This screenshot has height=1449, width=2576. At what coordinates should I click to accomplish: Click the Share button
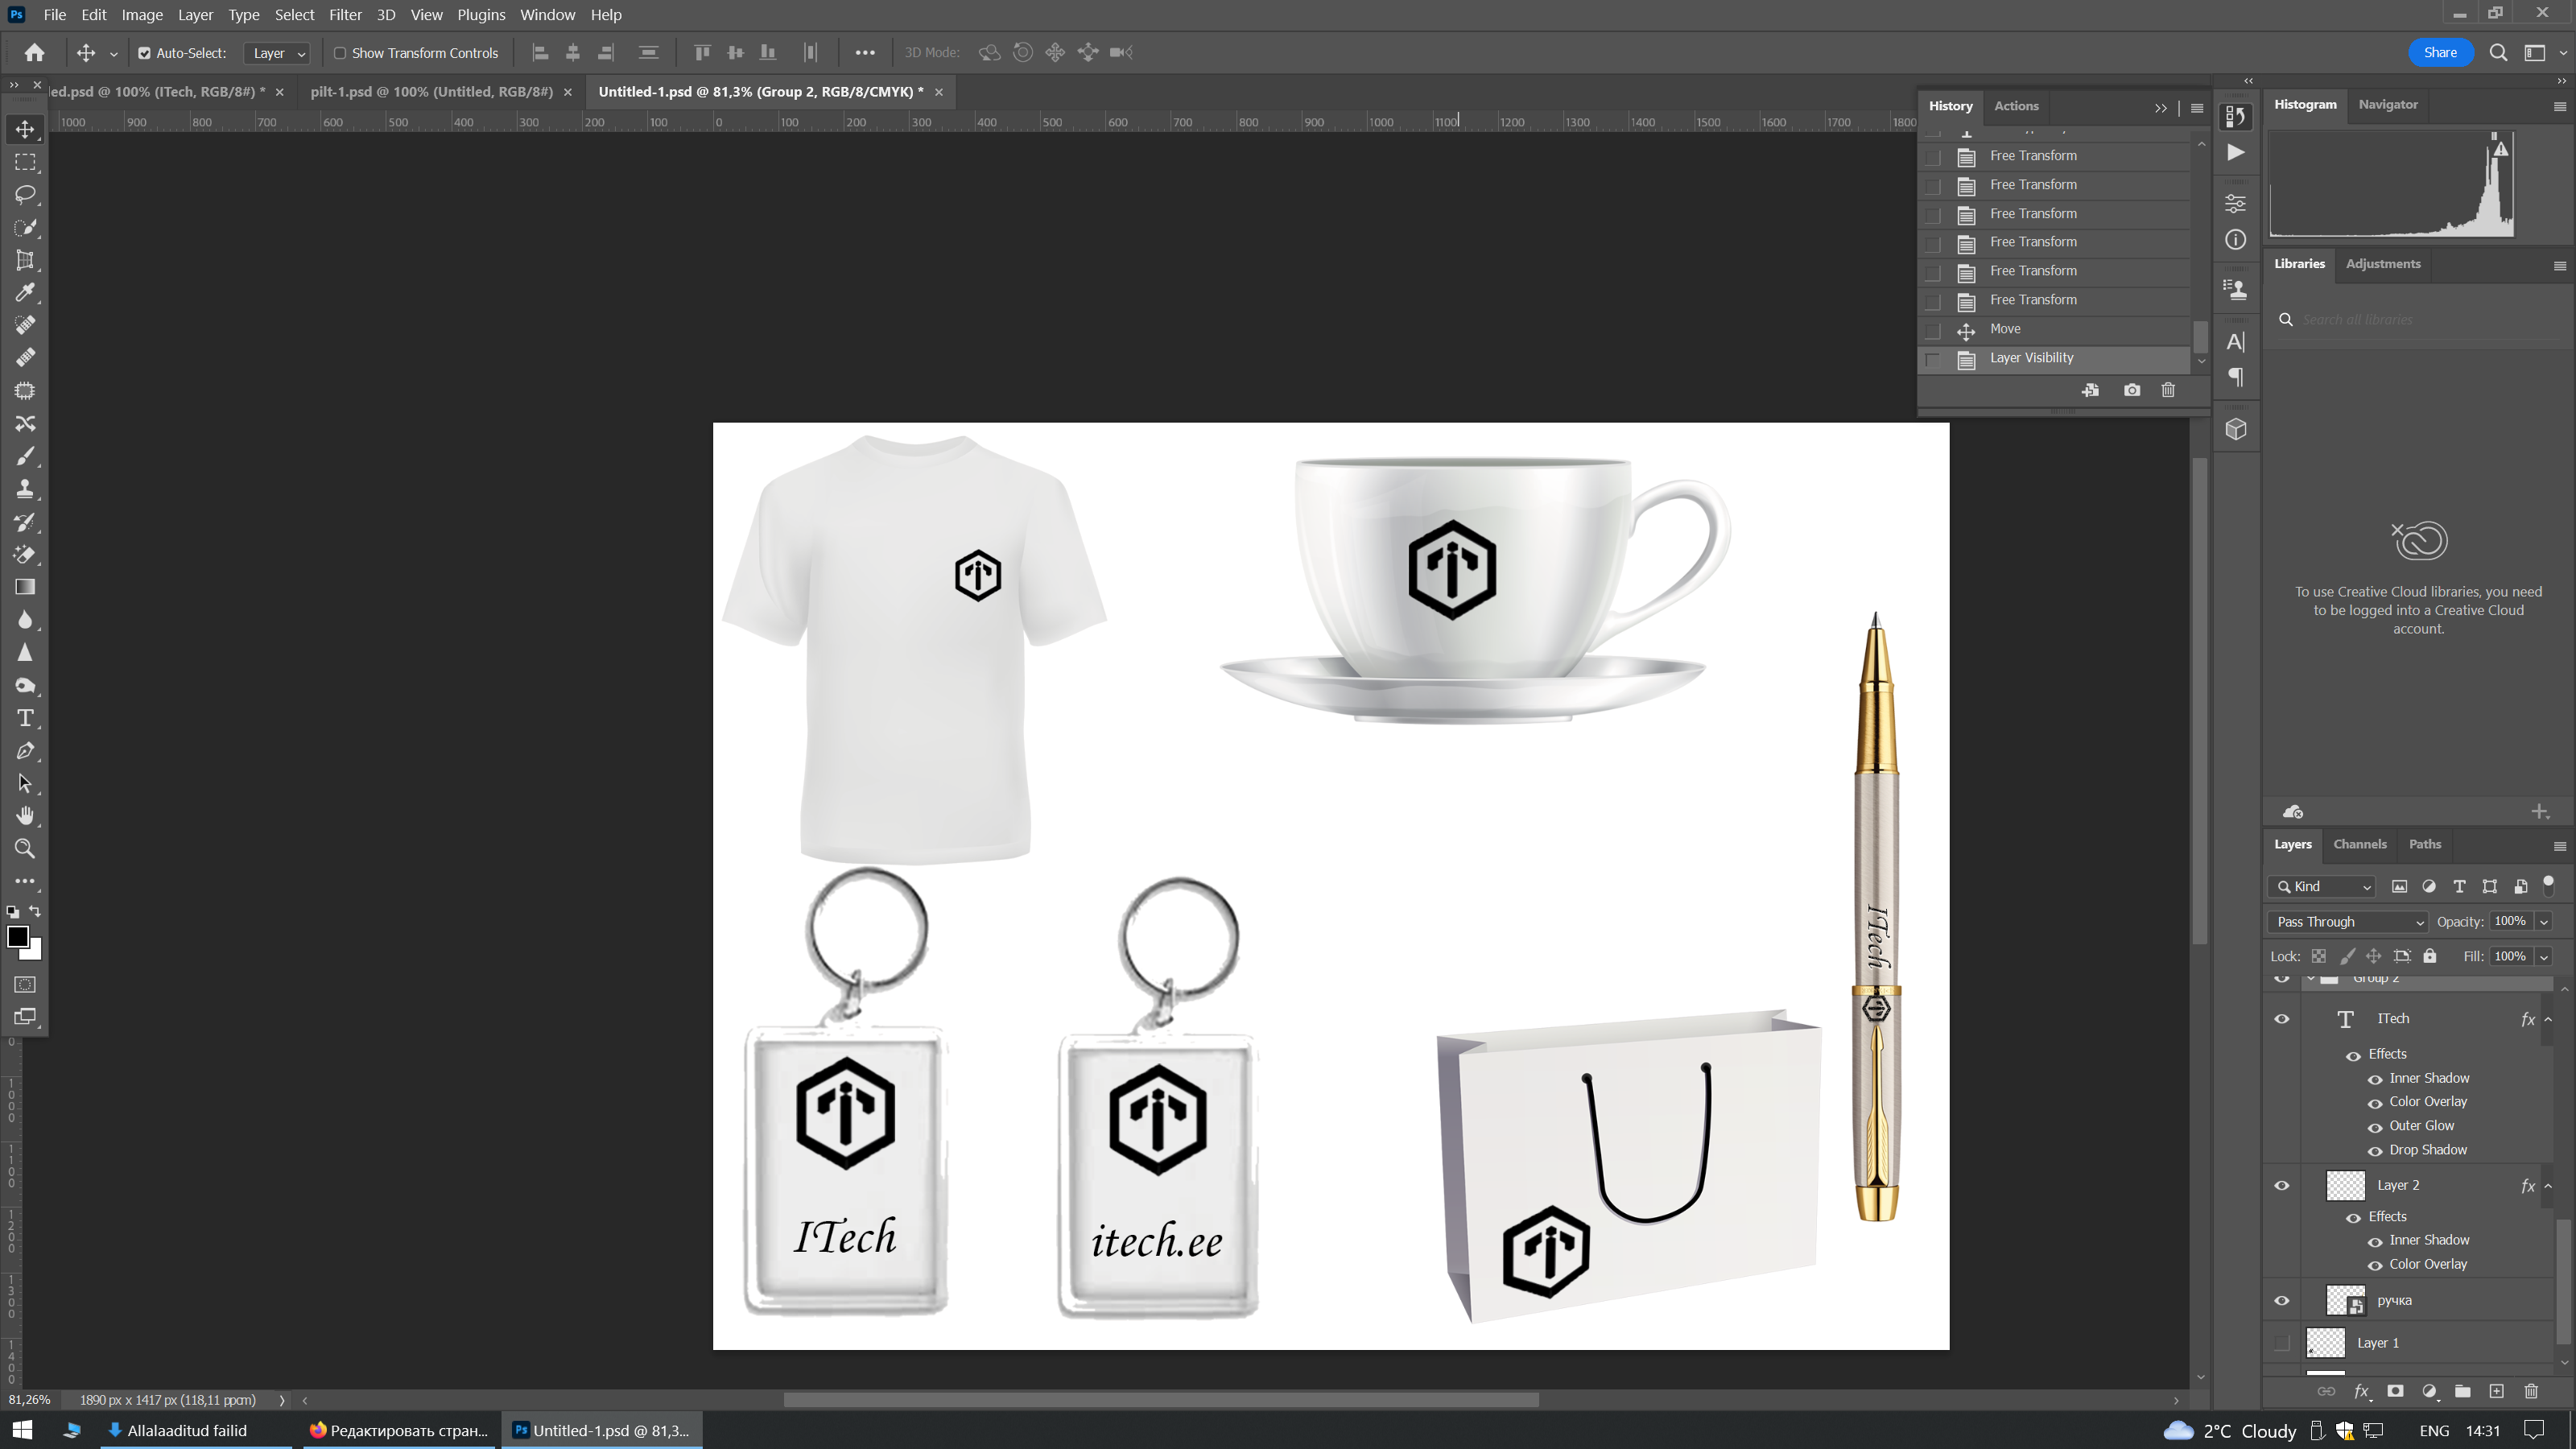point(2440,53)
